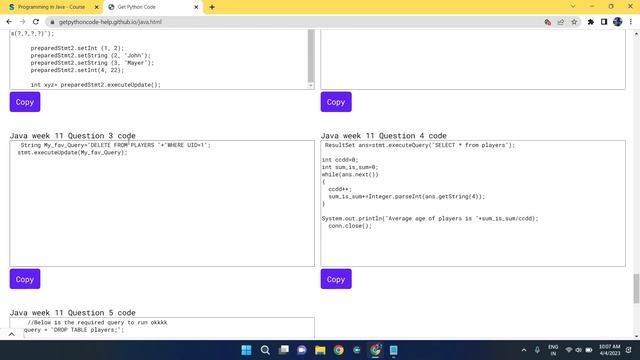Click inside Question 4 code textarea
Image resolution: width=640 pixels, height=360 pixels.
coord(473,204)
